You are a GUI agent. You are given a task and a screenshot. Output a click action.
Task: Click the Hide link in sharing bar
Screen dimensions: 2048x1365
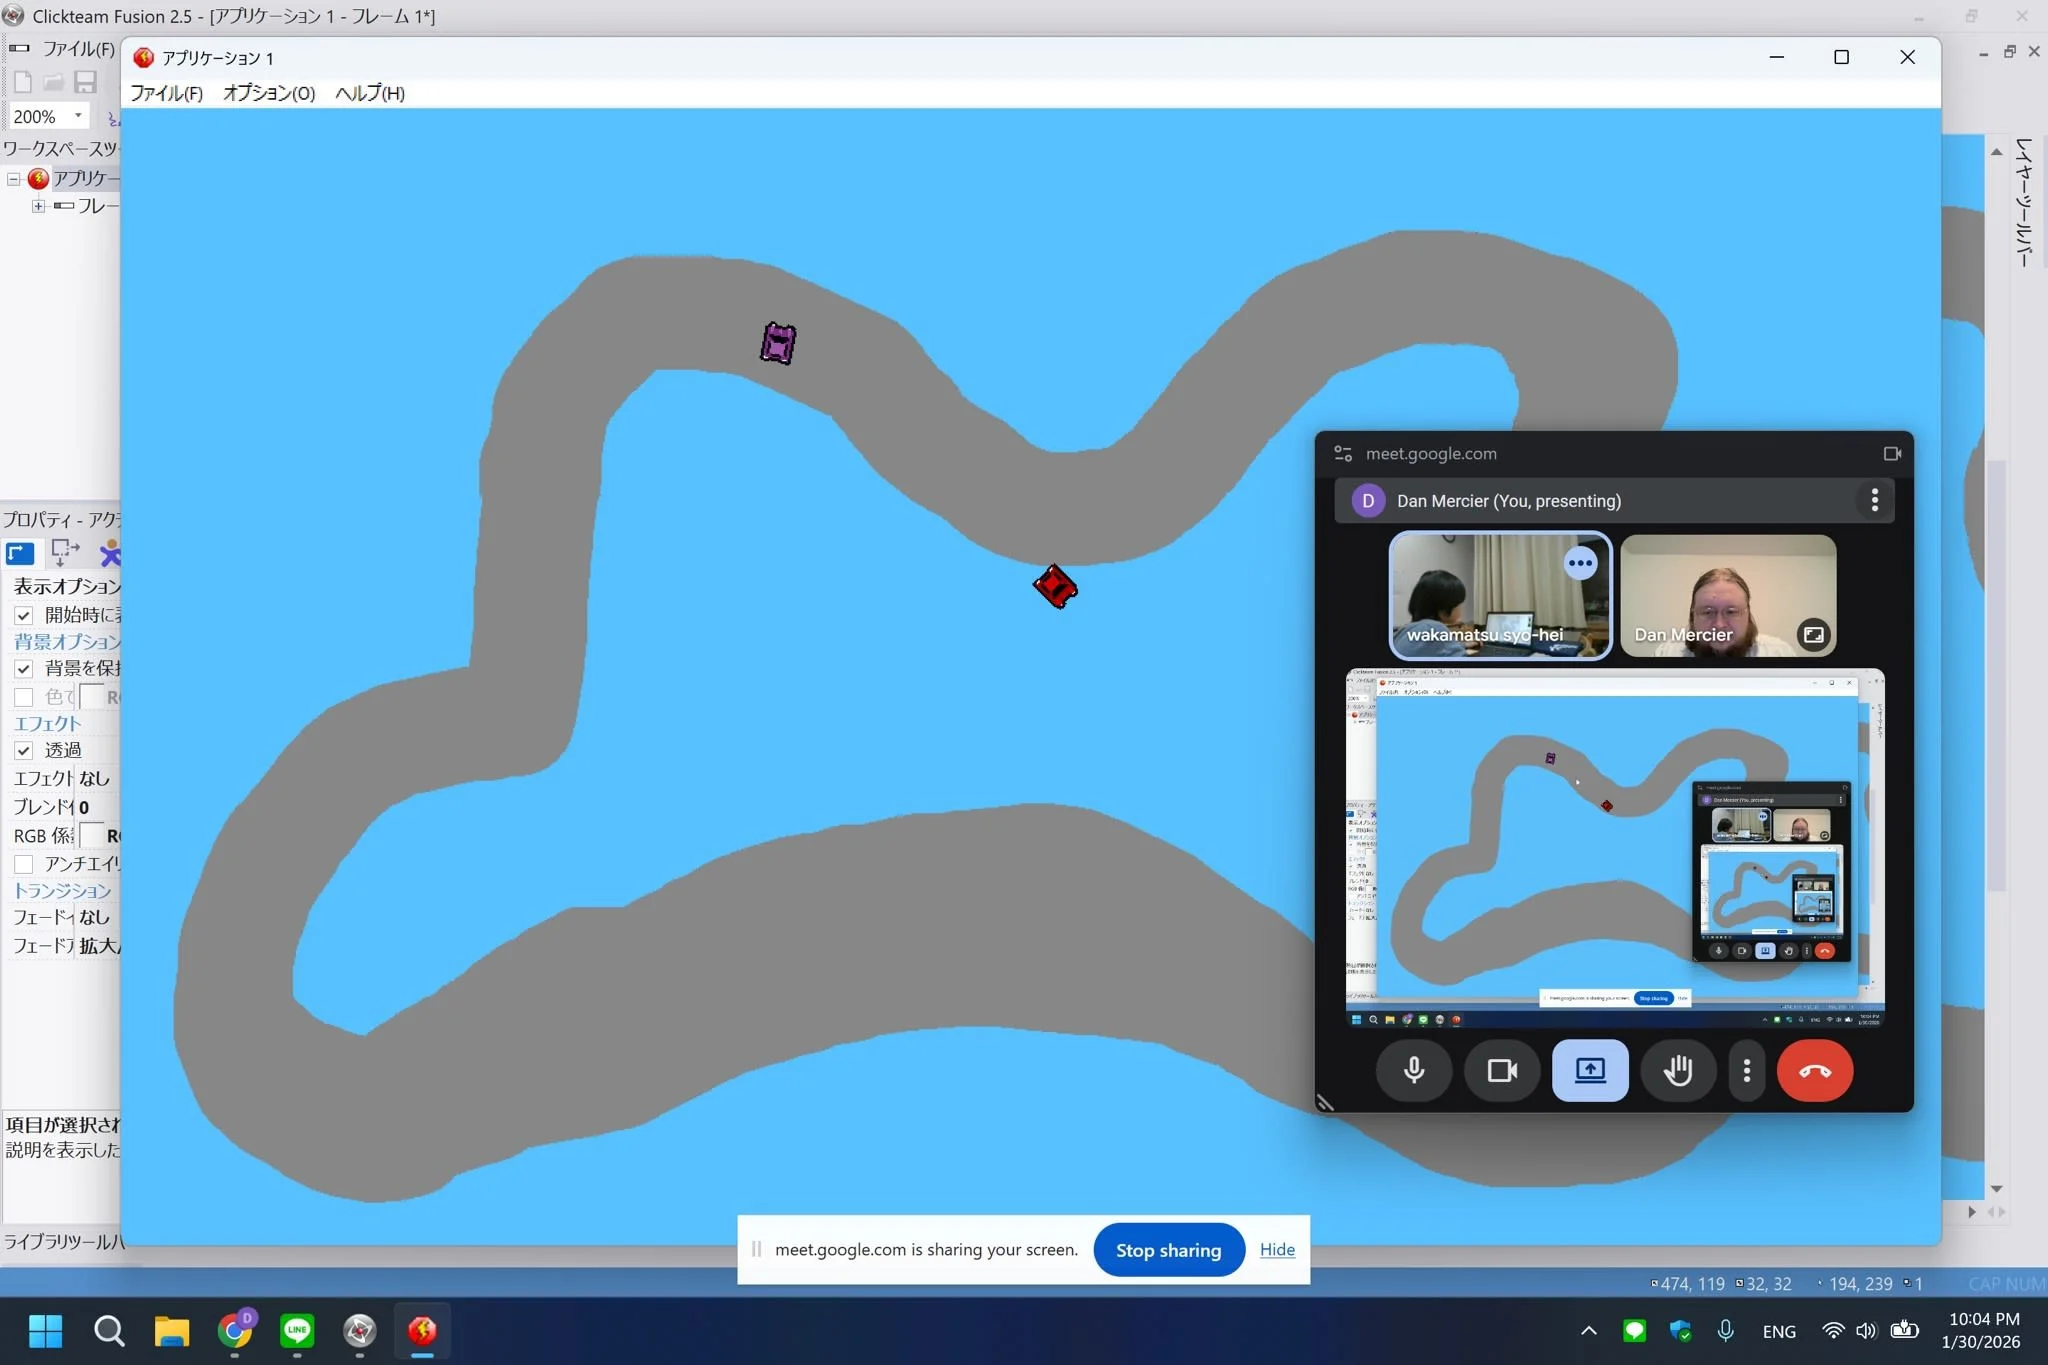1277,1250
